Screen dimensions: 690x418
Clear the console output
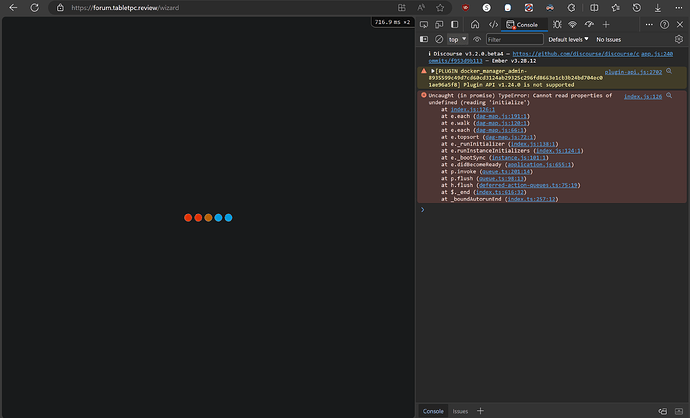pyautogui.click(x=439, y=39)
